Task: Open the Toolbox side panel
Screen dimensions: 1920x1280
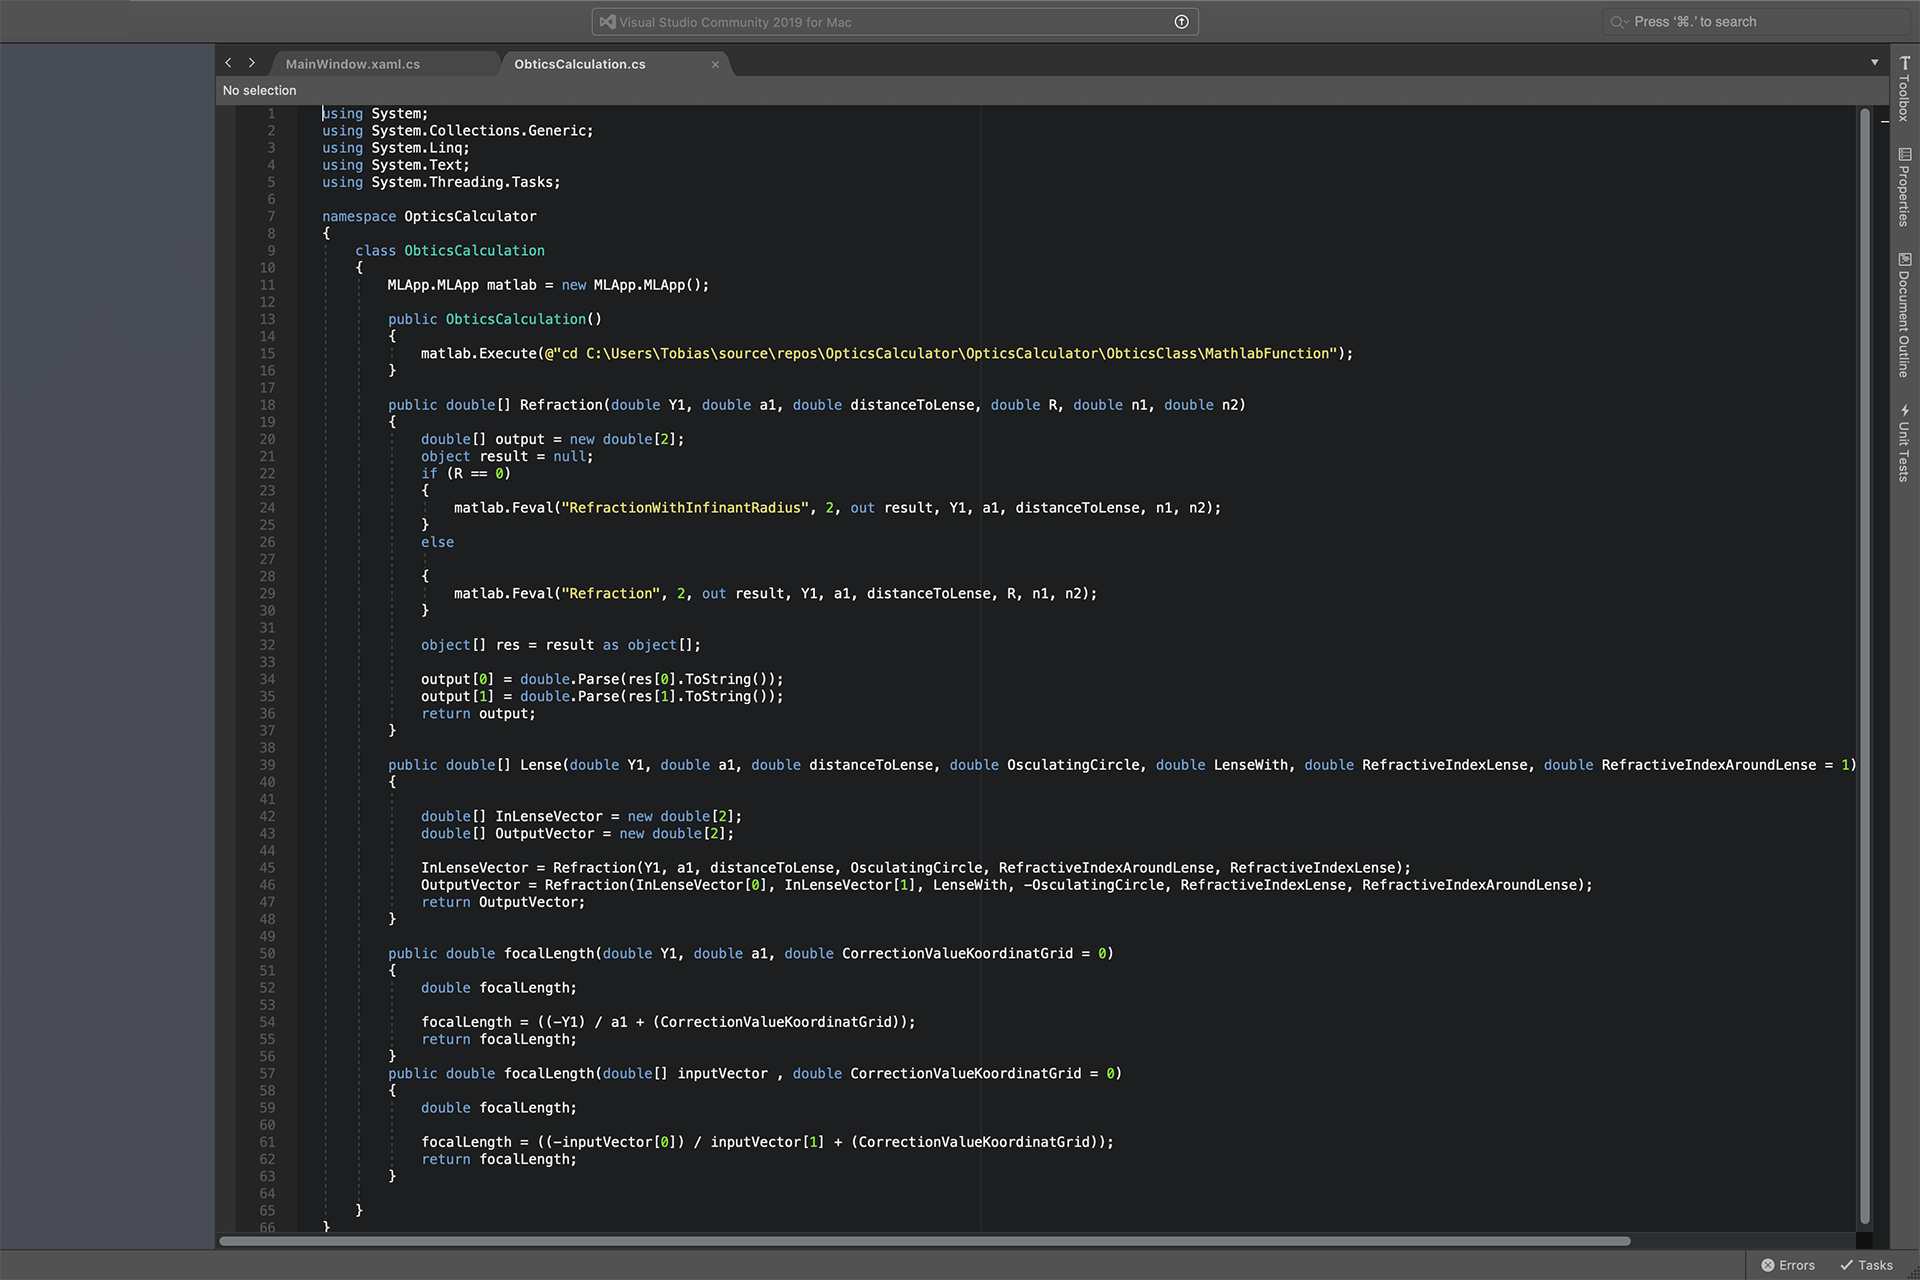Action: (x=1904, y=89)
